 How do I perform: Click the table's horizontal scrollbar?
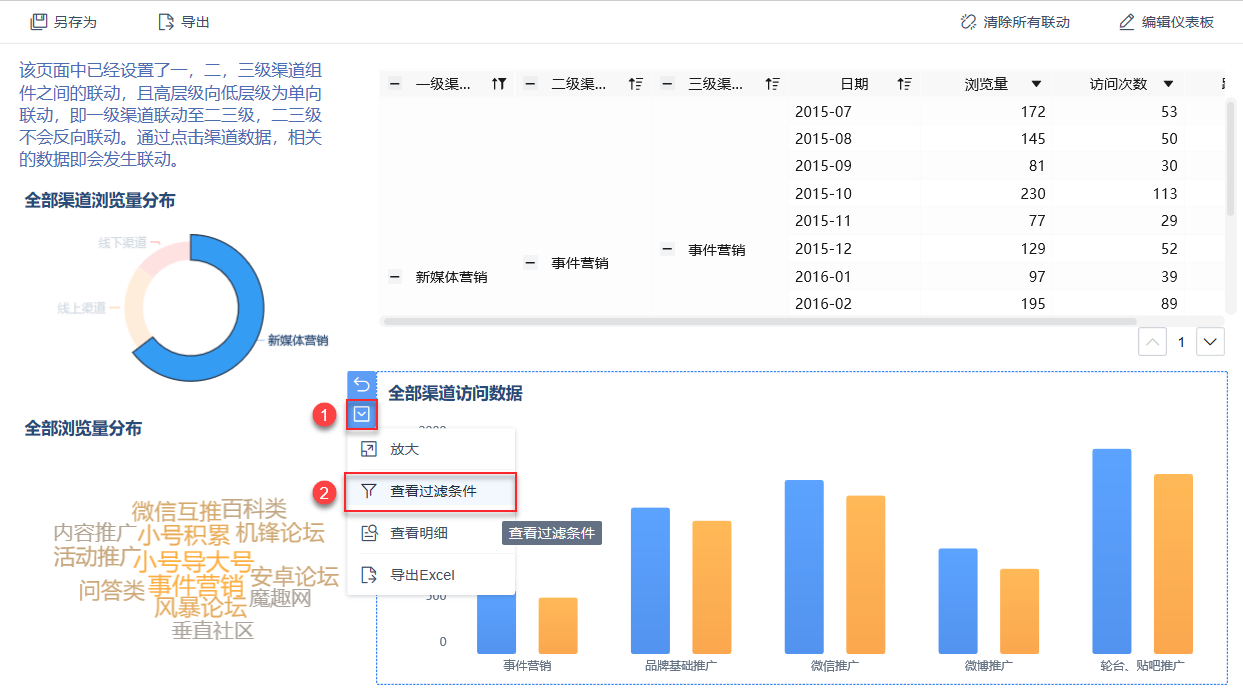760,321
